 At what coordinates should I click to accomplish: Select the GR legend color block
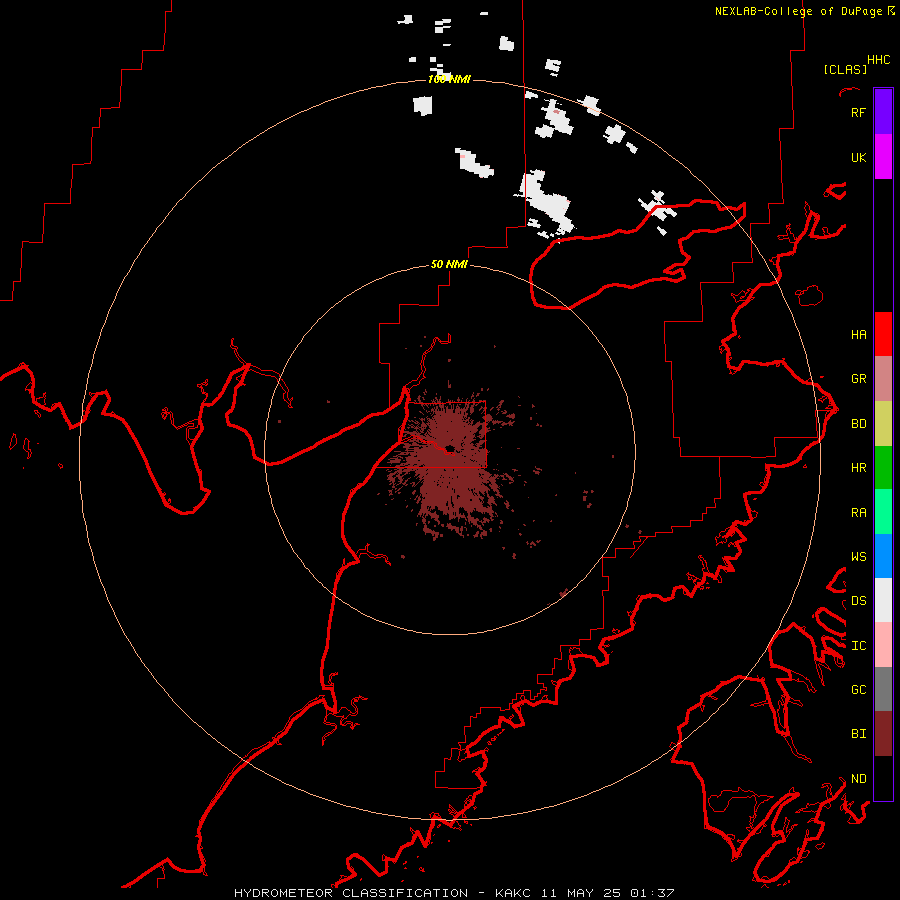883,378
